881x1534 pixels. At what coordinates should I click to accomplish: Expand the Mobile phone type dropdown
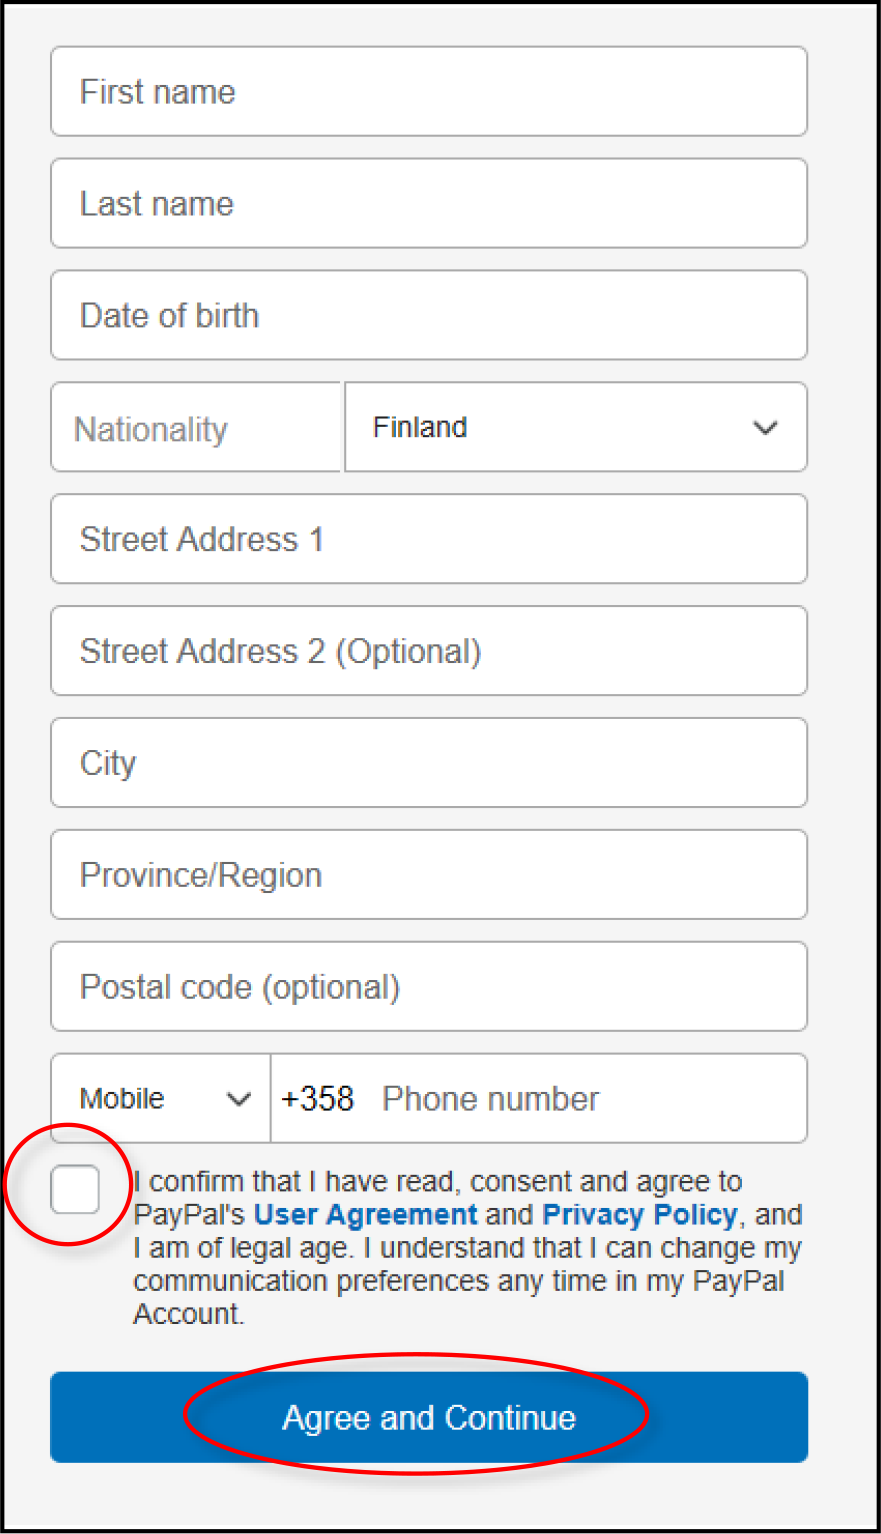point(161,1099)
